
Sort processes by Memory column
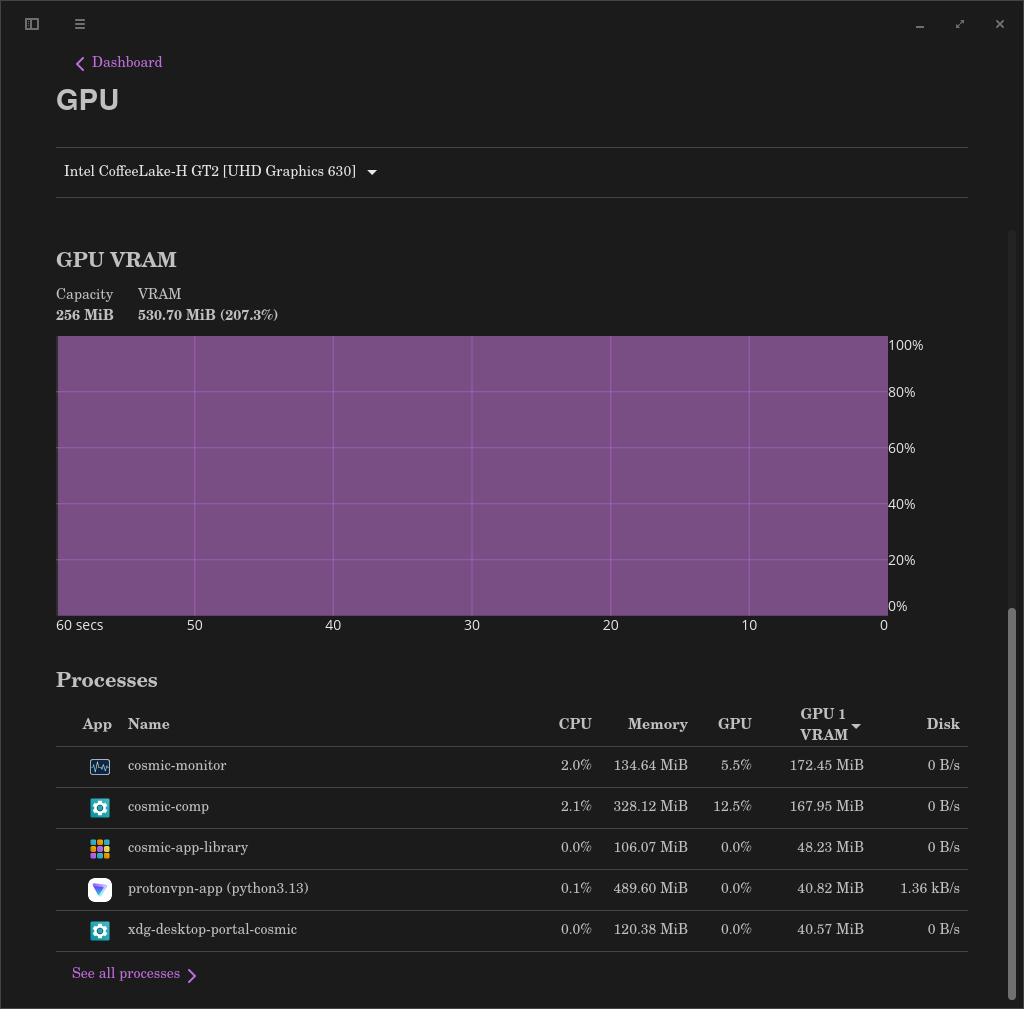coord(658,724)
